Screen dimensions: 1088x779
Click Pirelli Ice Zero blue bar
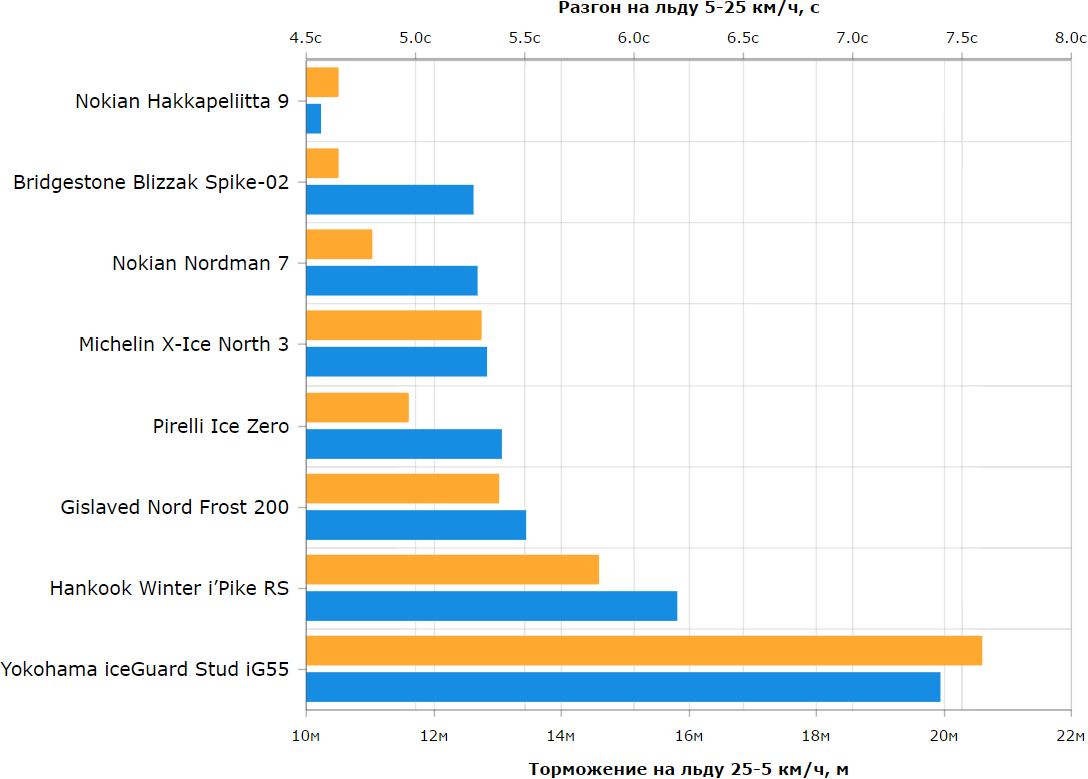[x=404, y=444]
